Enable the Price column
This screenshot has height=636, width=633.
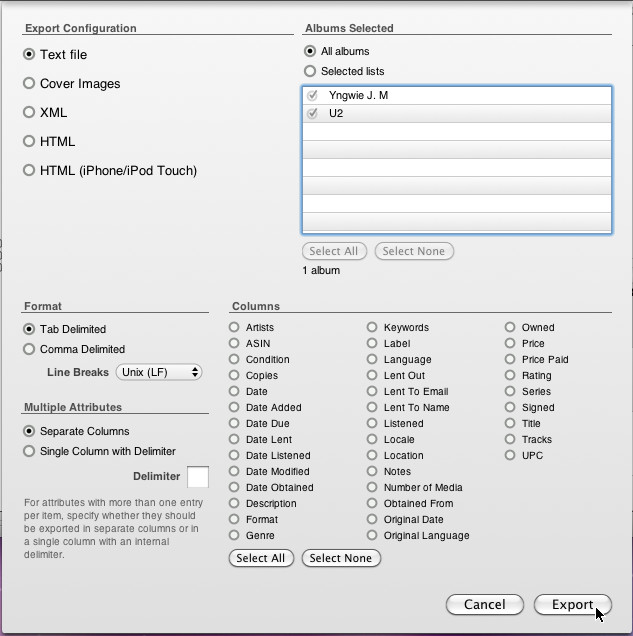[x=510, y=343]
